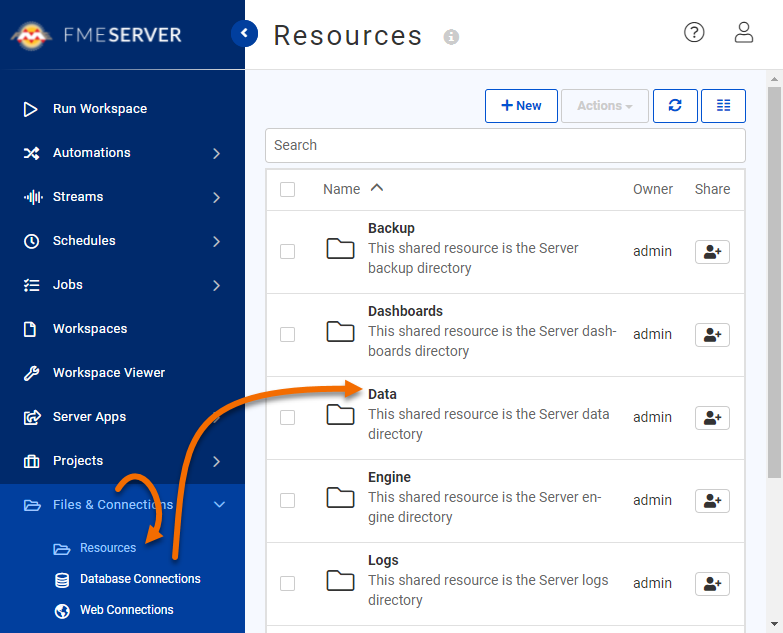Collapse the Files & Connections section

[220, 505]
